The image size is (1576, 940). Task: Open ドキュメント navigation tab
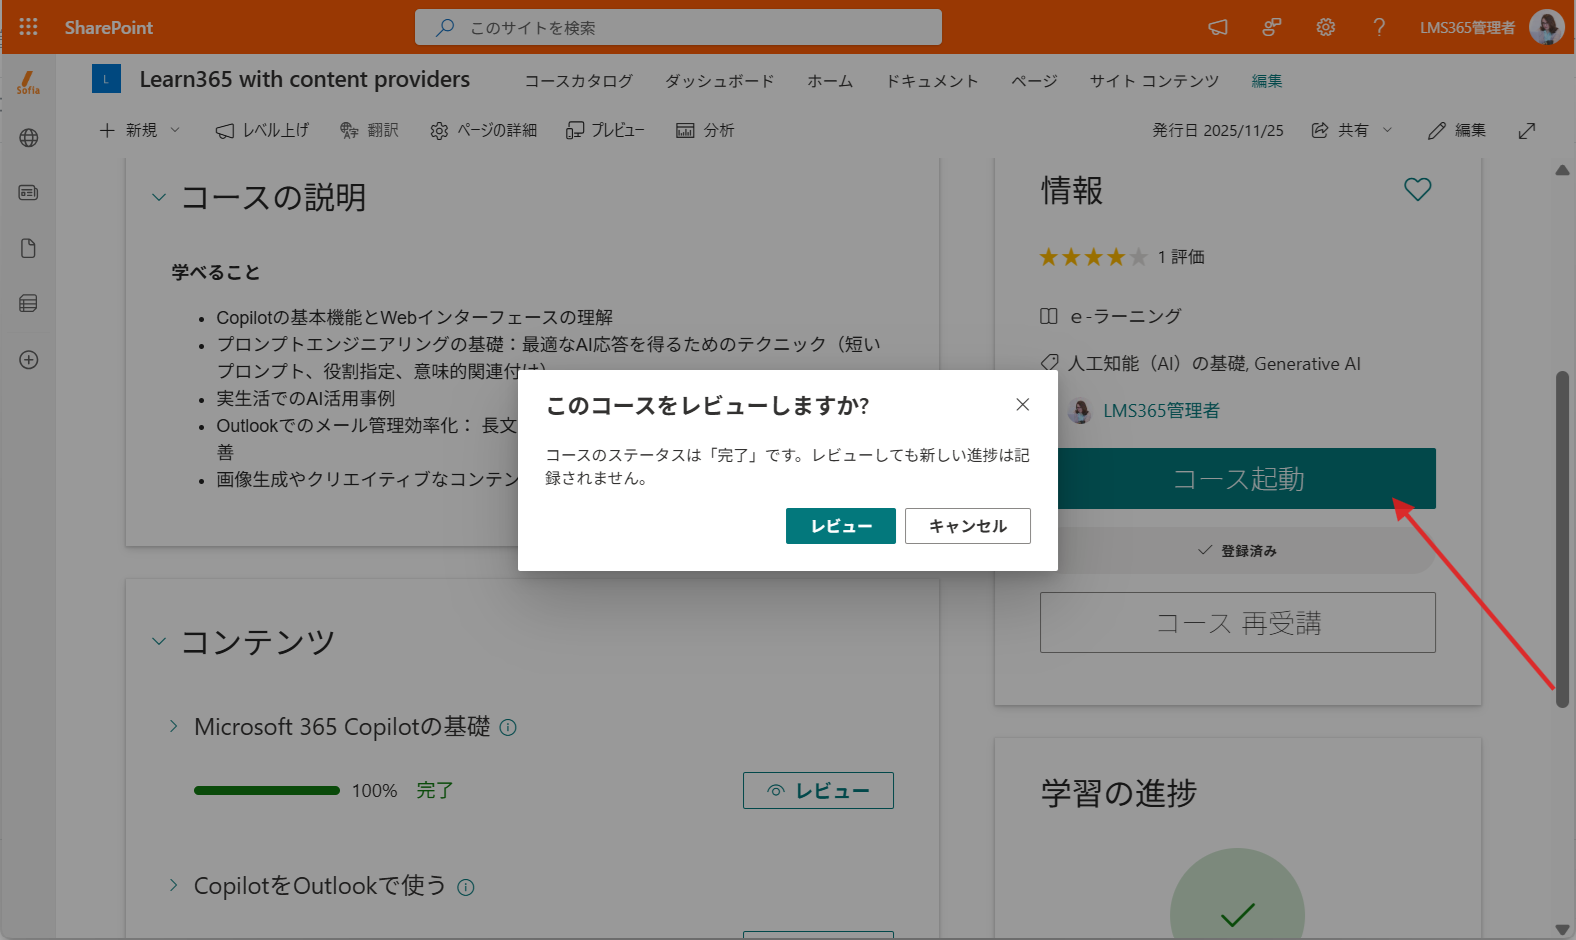[932, 81]
